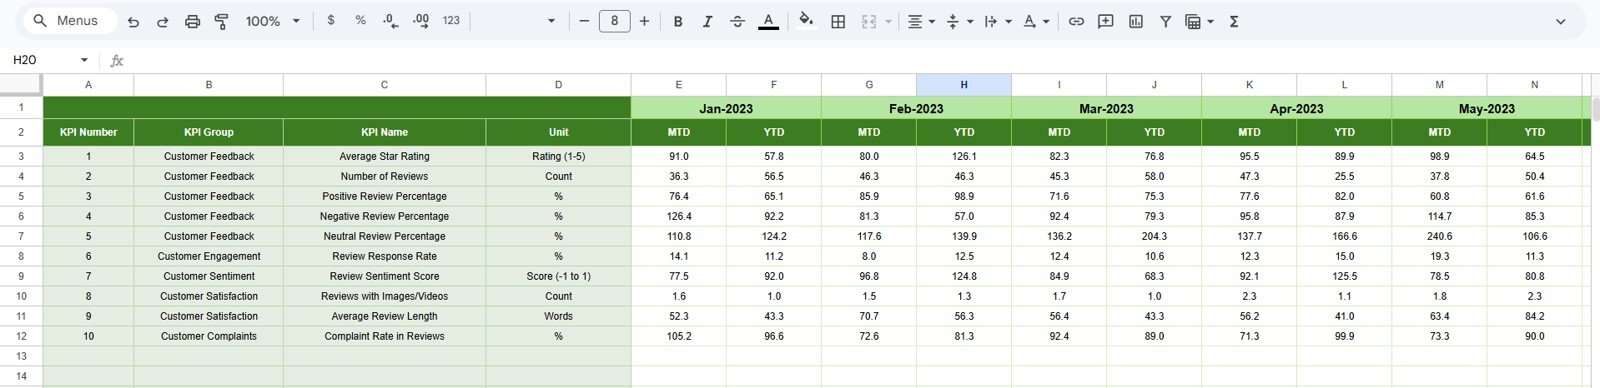Select column A header

tap(88, 85)
